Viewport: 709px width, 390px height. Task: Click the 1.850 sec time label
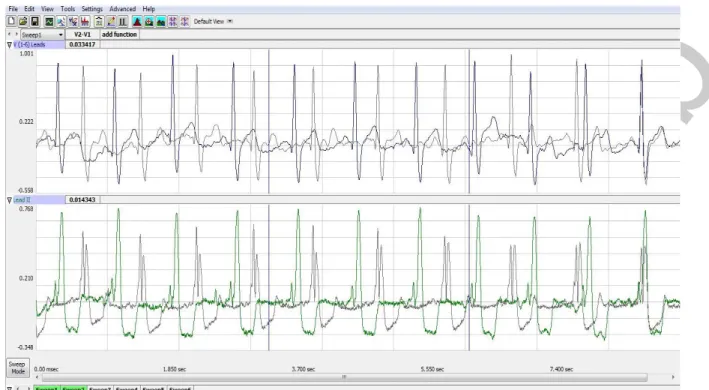click(x=175, y=369)
